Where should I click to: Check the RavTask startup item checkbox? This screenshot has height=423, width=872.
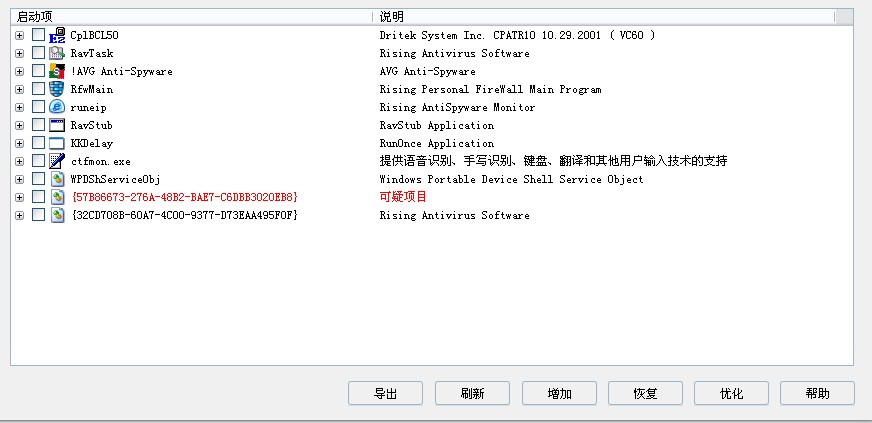point(38,53)
